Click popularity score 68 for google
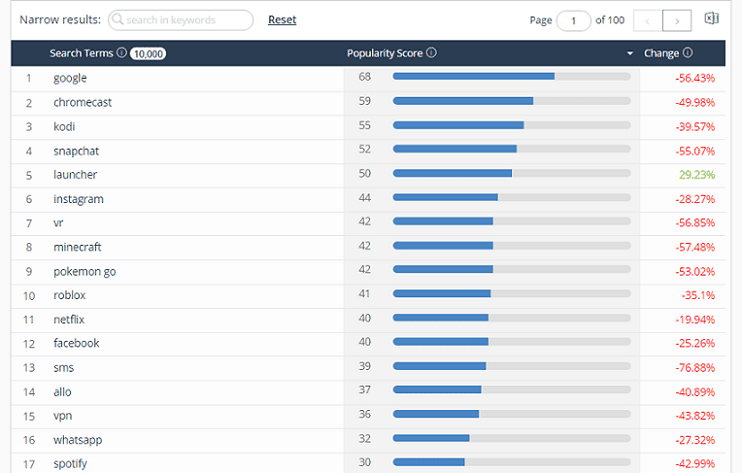Viewport: 742px width, 473px height. coord(364,77)
